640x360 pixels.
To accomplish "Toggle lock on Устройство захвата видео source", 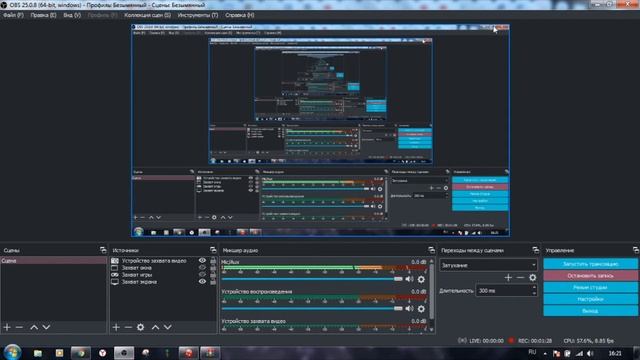I will (213, 260).
